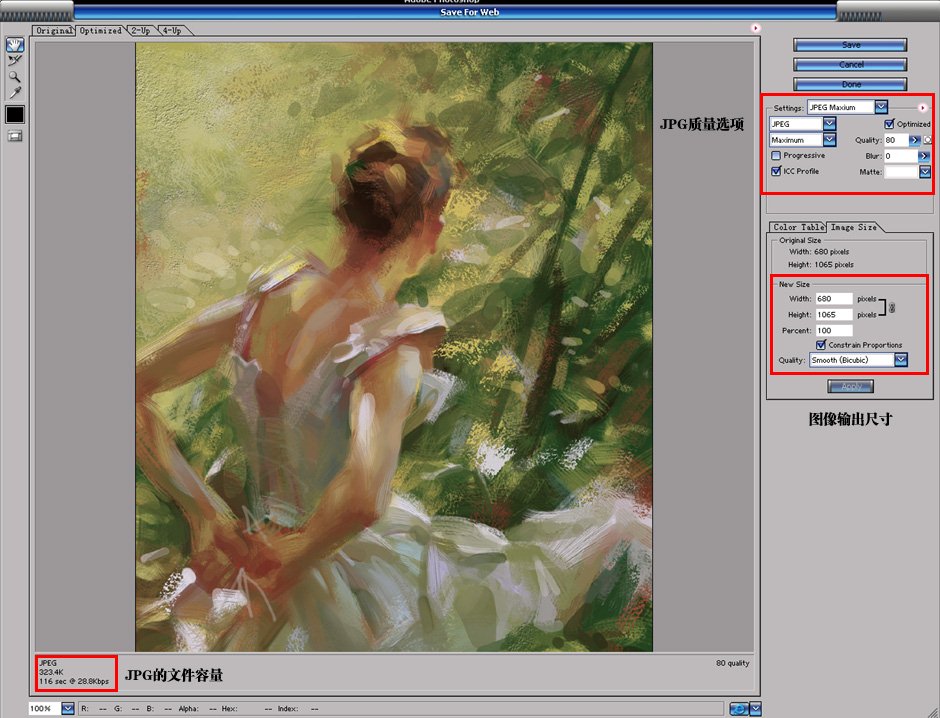Open the Quality slider popup arrow
The image size is (940, 718).
click(x=914, y=140)
